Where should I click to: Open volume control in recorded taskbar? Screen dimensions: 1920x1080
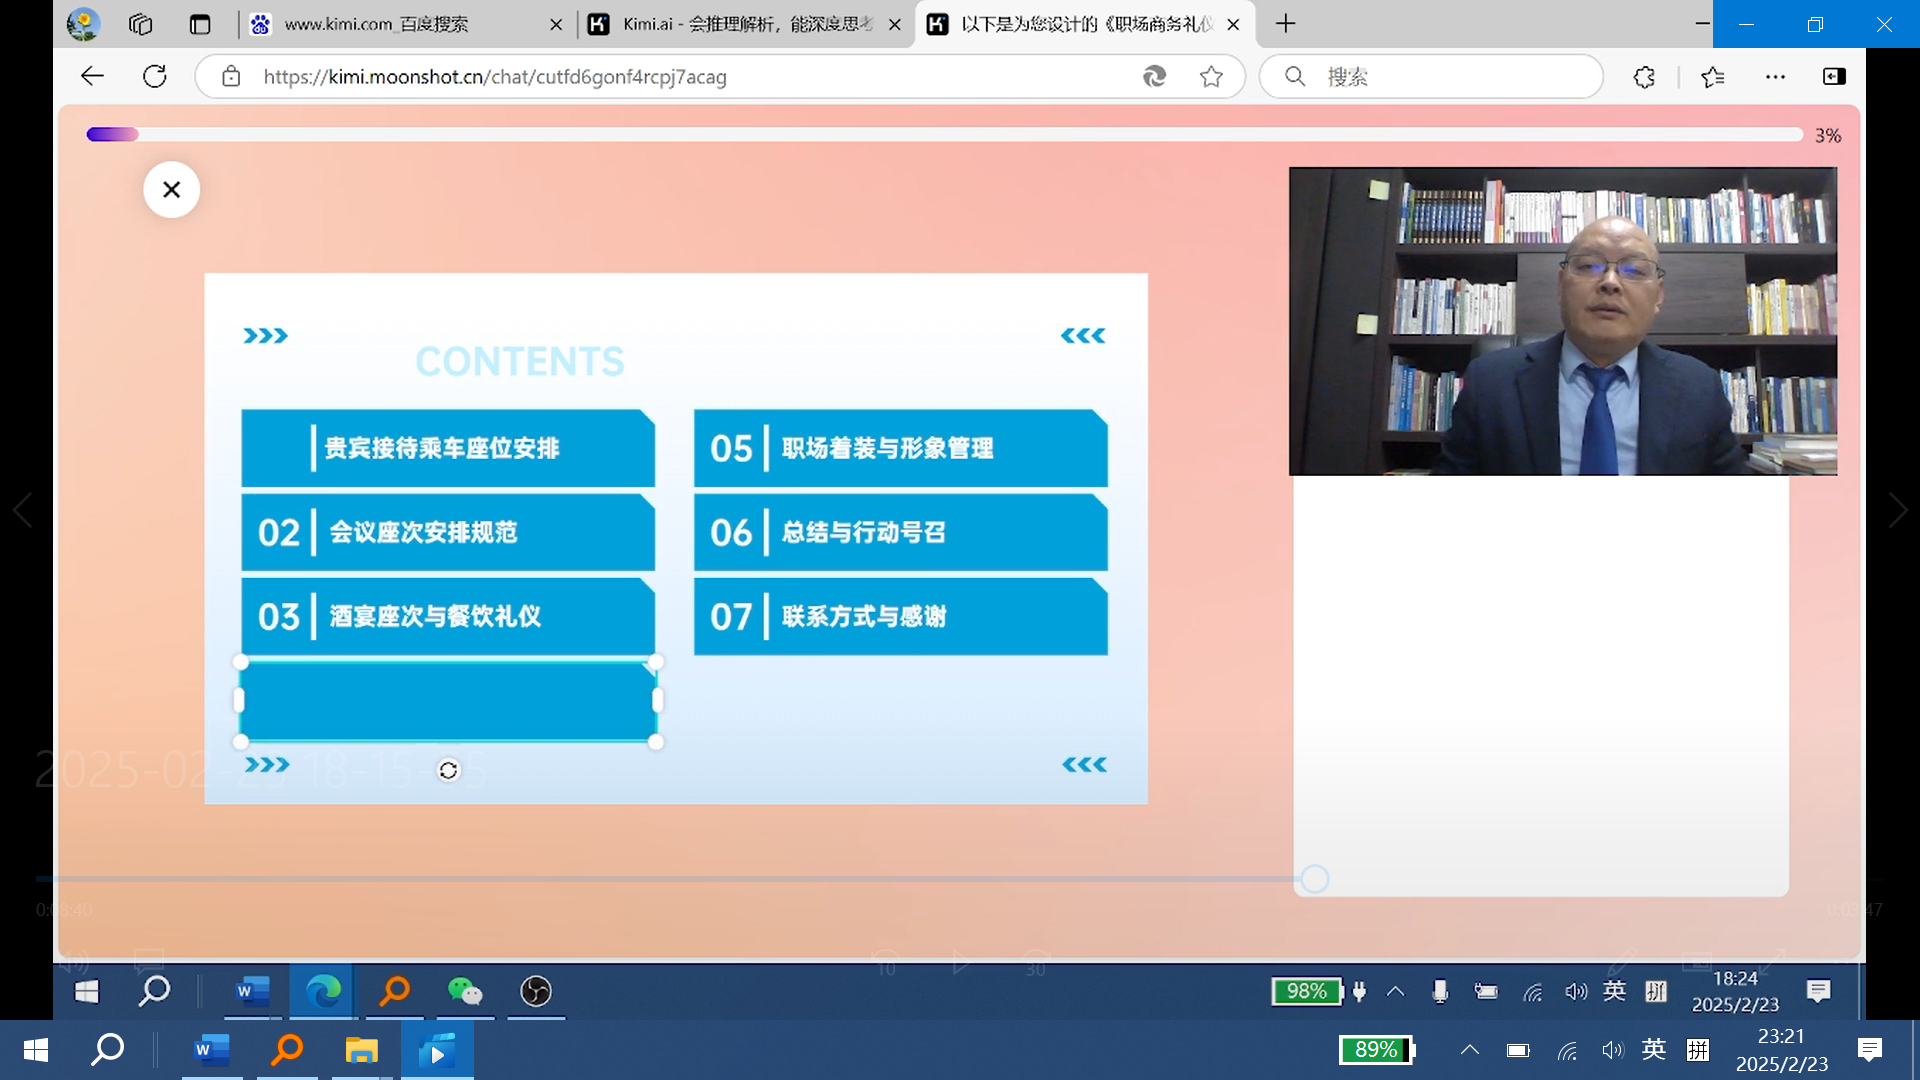click(1576, 991)
